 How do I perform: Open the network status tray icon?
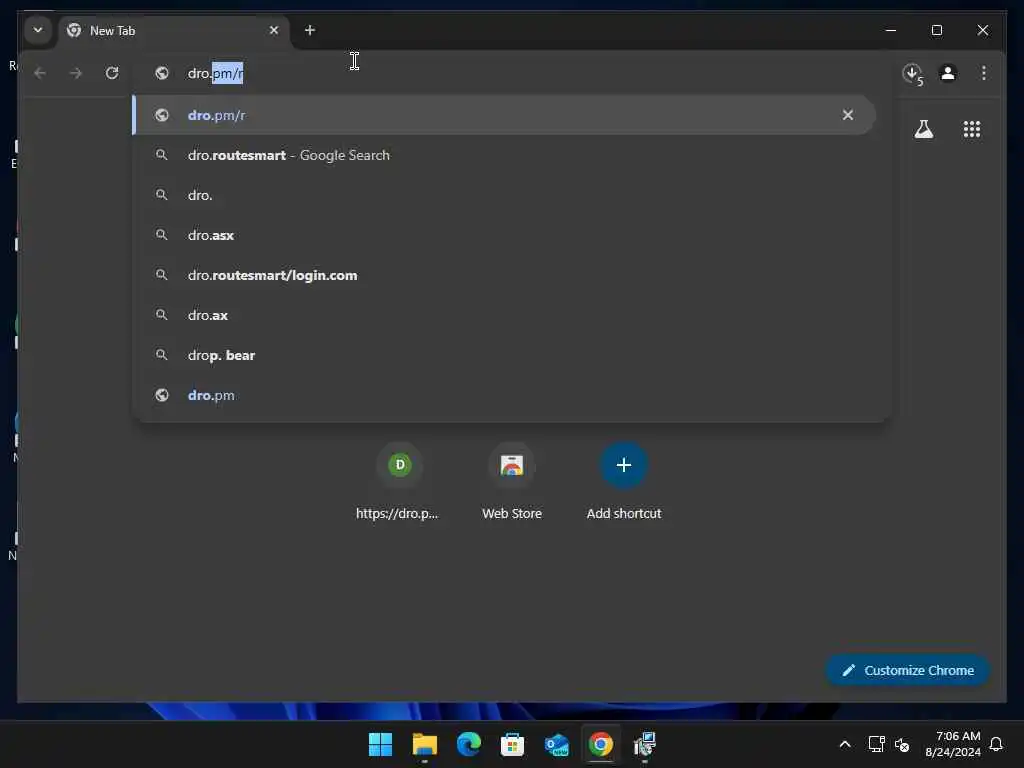click(x=876, y=744)
